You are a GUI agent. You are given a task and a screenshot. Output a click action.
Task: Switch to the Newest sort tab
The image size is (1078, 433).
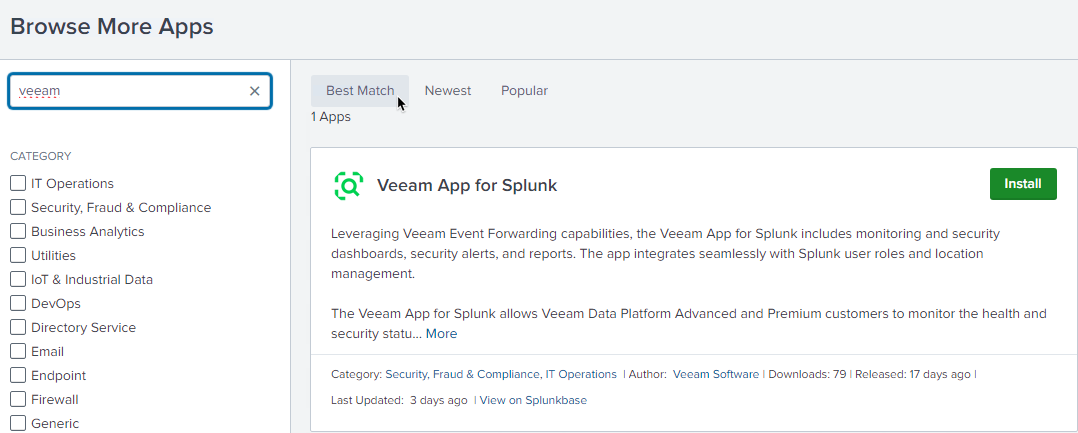(x=447, y=91)
